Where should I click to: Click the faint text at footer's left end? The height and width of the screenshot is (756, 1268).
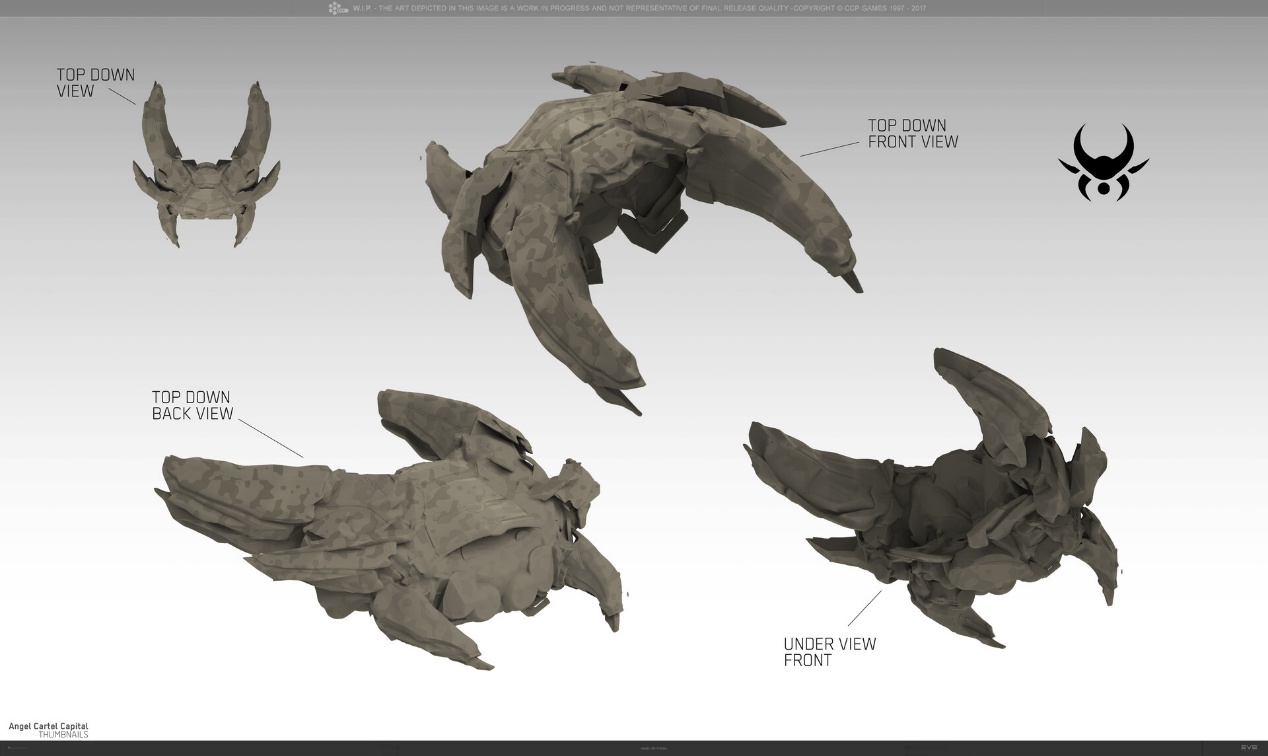tap(18, 748)
